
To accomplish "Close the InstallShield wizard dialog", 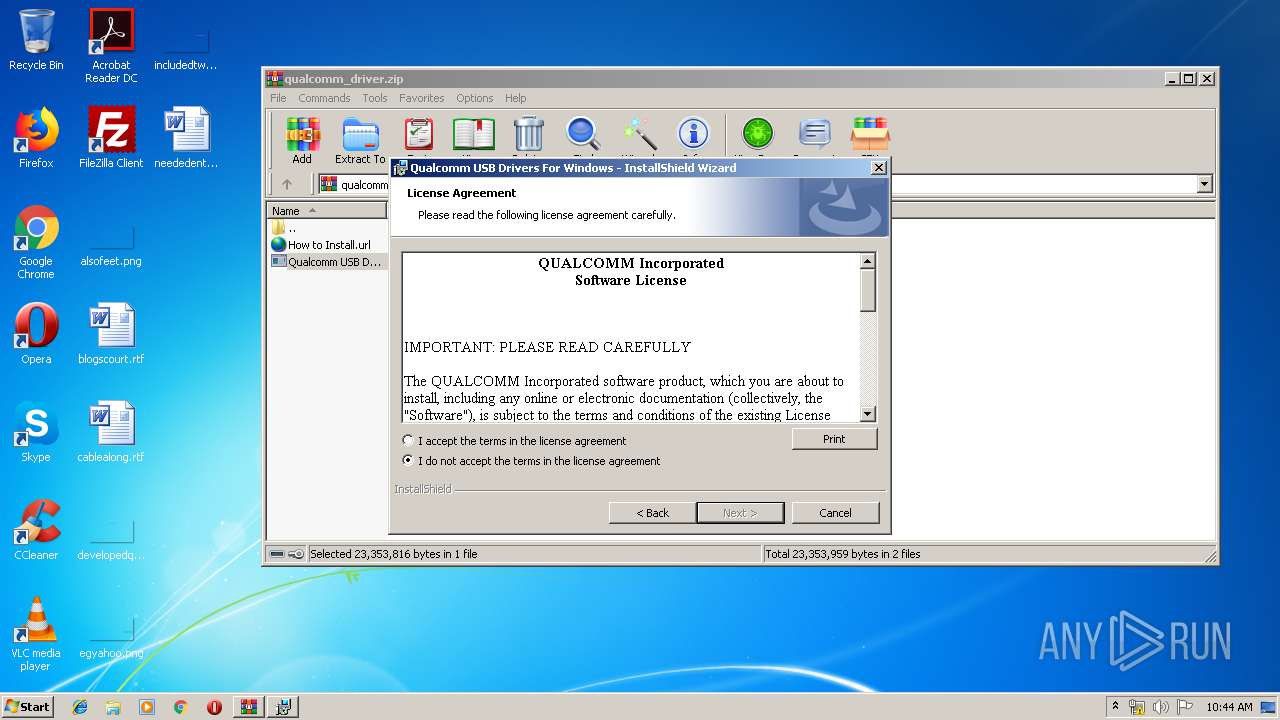I will (879, 168).
